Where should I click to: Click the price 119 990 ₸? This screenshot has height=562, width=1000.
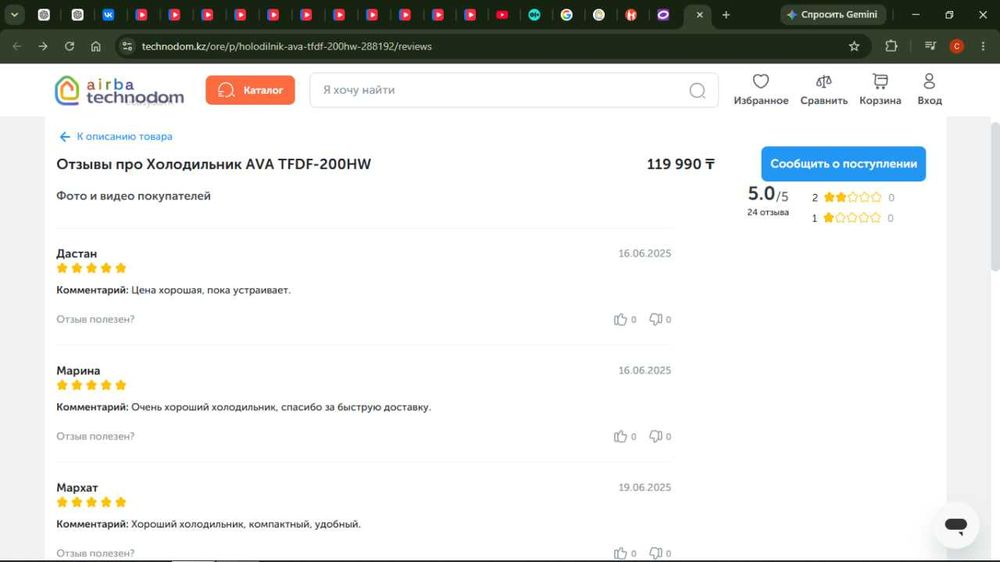(x=680, y=164)
